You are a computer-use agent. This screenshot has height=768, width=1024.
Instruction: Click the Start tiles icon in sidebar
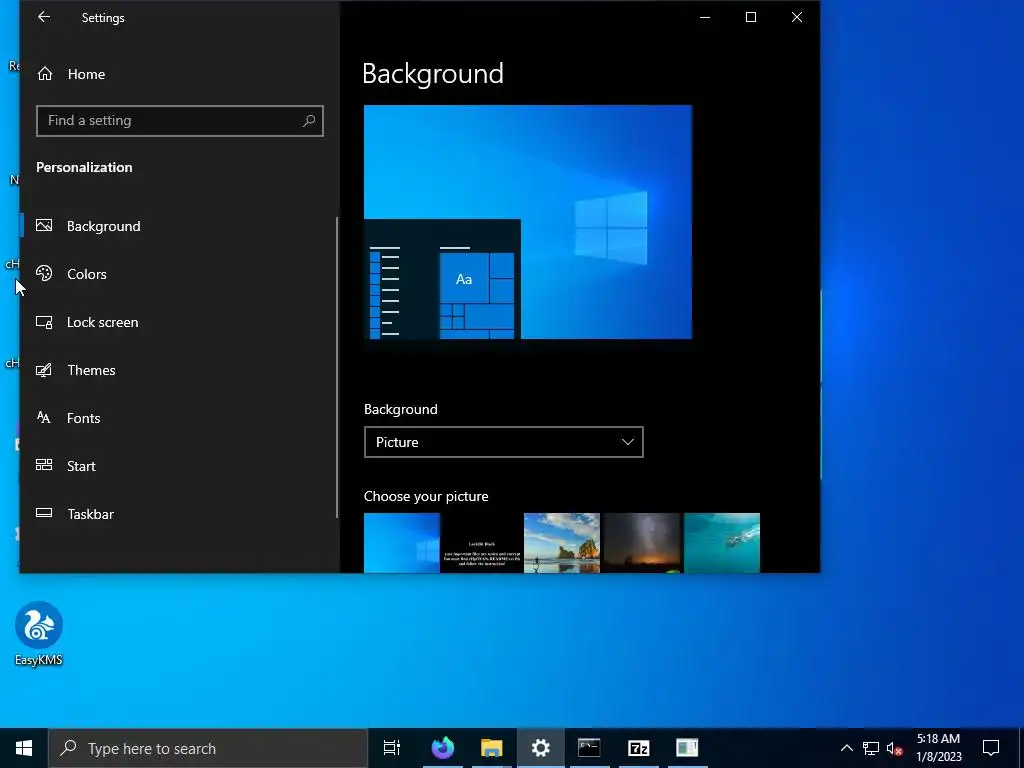(x=44, y=465)
